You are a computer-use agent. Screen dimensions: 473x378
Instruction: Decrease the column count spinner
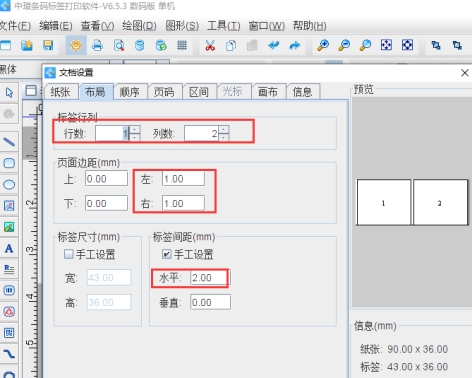(224, 137)
